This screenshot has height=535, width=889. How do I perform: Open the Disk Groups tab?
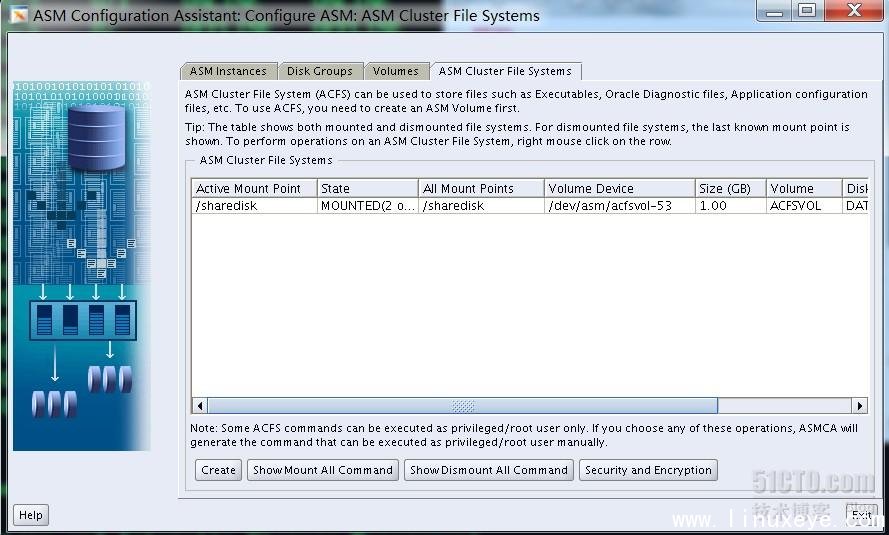[320, 71]
